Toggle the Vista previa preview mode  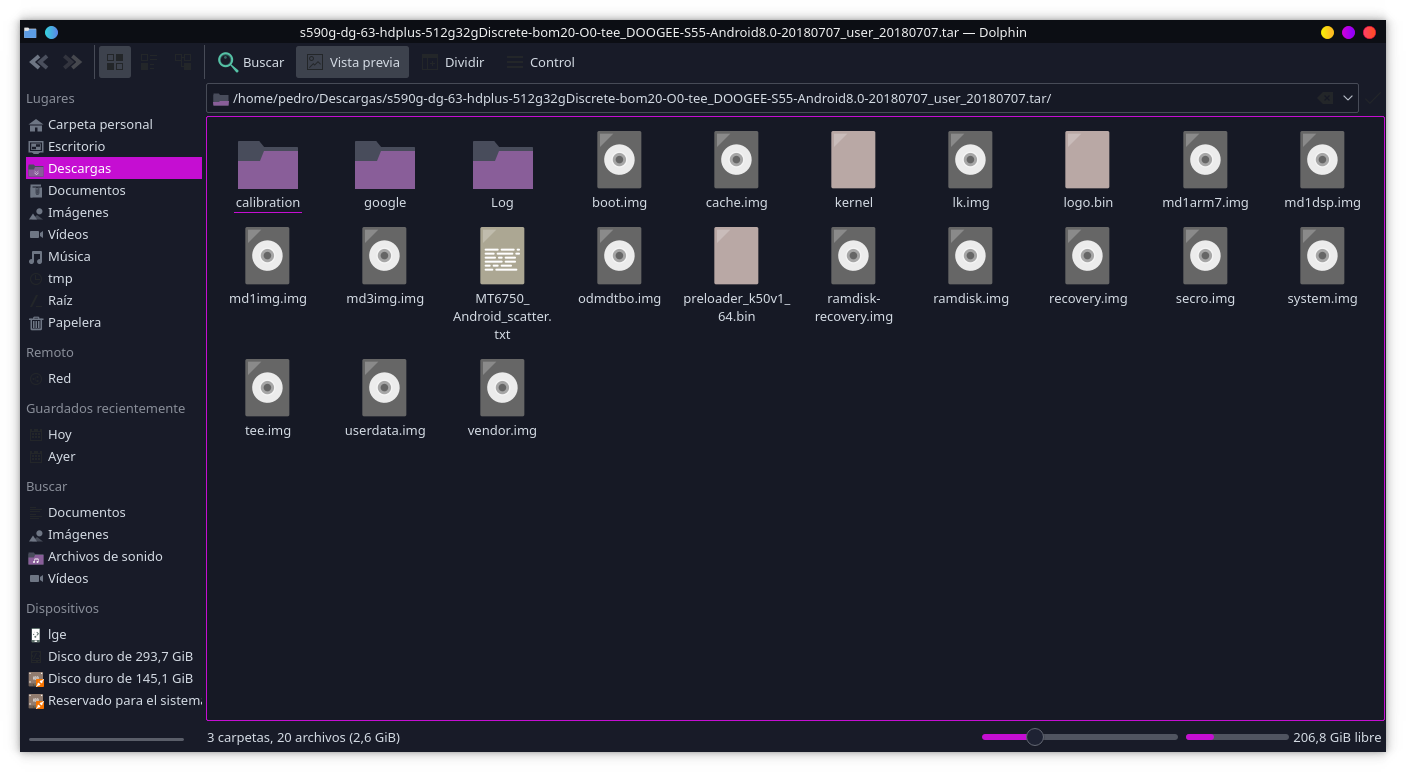(353, 62)
